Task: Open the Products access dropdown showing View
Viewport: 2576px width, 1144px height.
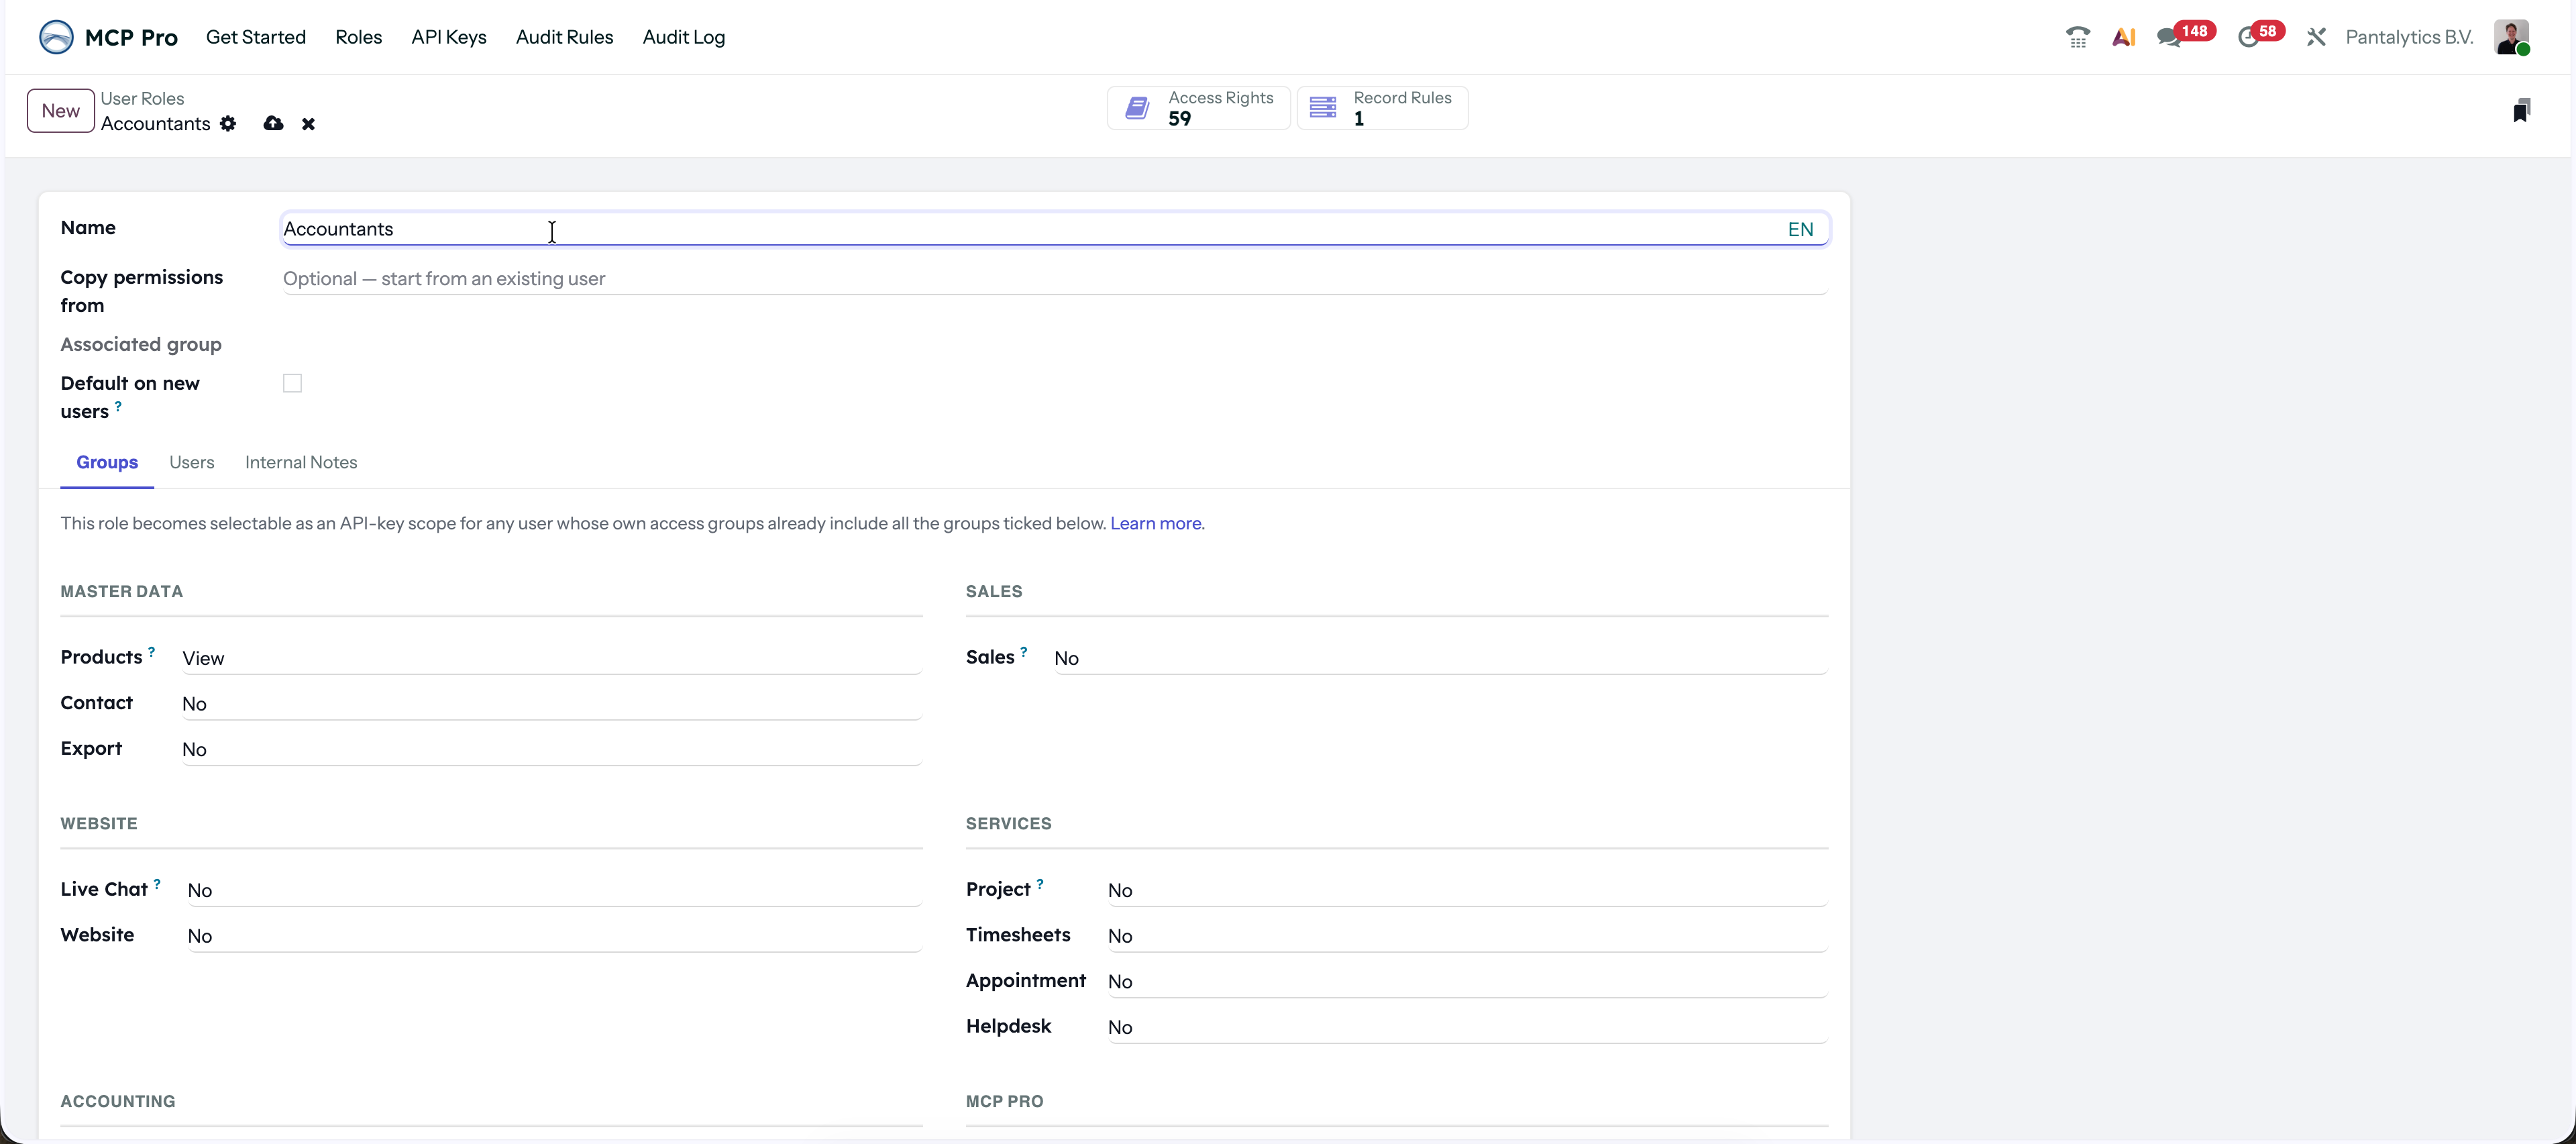Action: 551,658
